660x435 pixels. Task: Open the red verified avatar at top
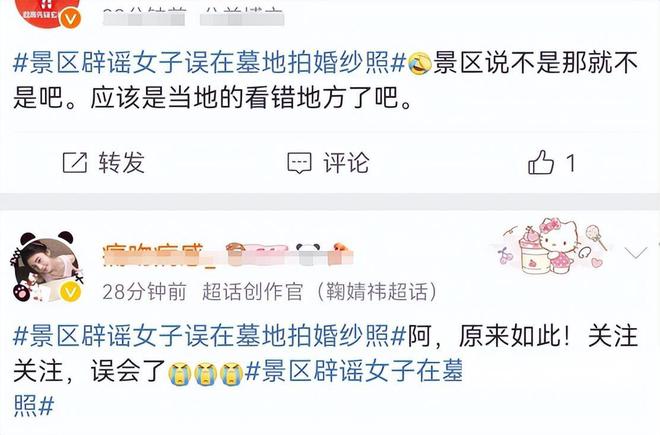[x=47, y=13]
